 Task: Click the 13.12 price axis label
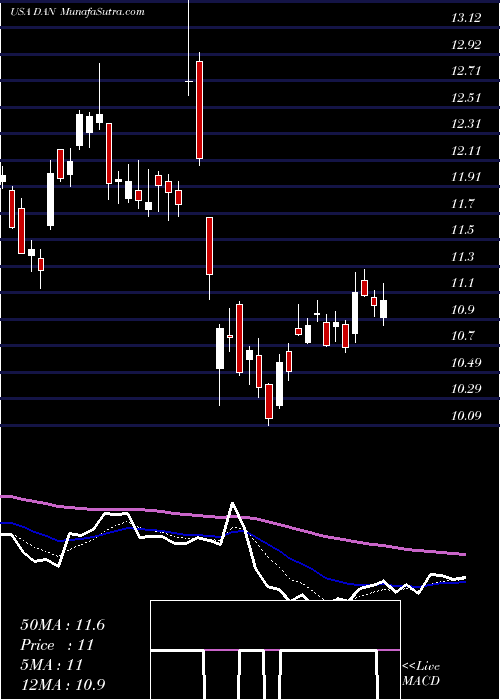click(466, 18)
